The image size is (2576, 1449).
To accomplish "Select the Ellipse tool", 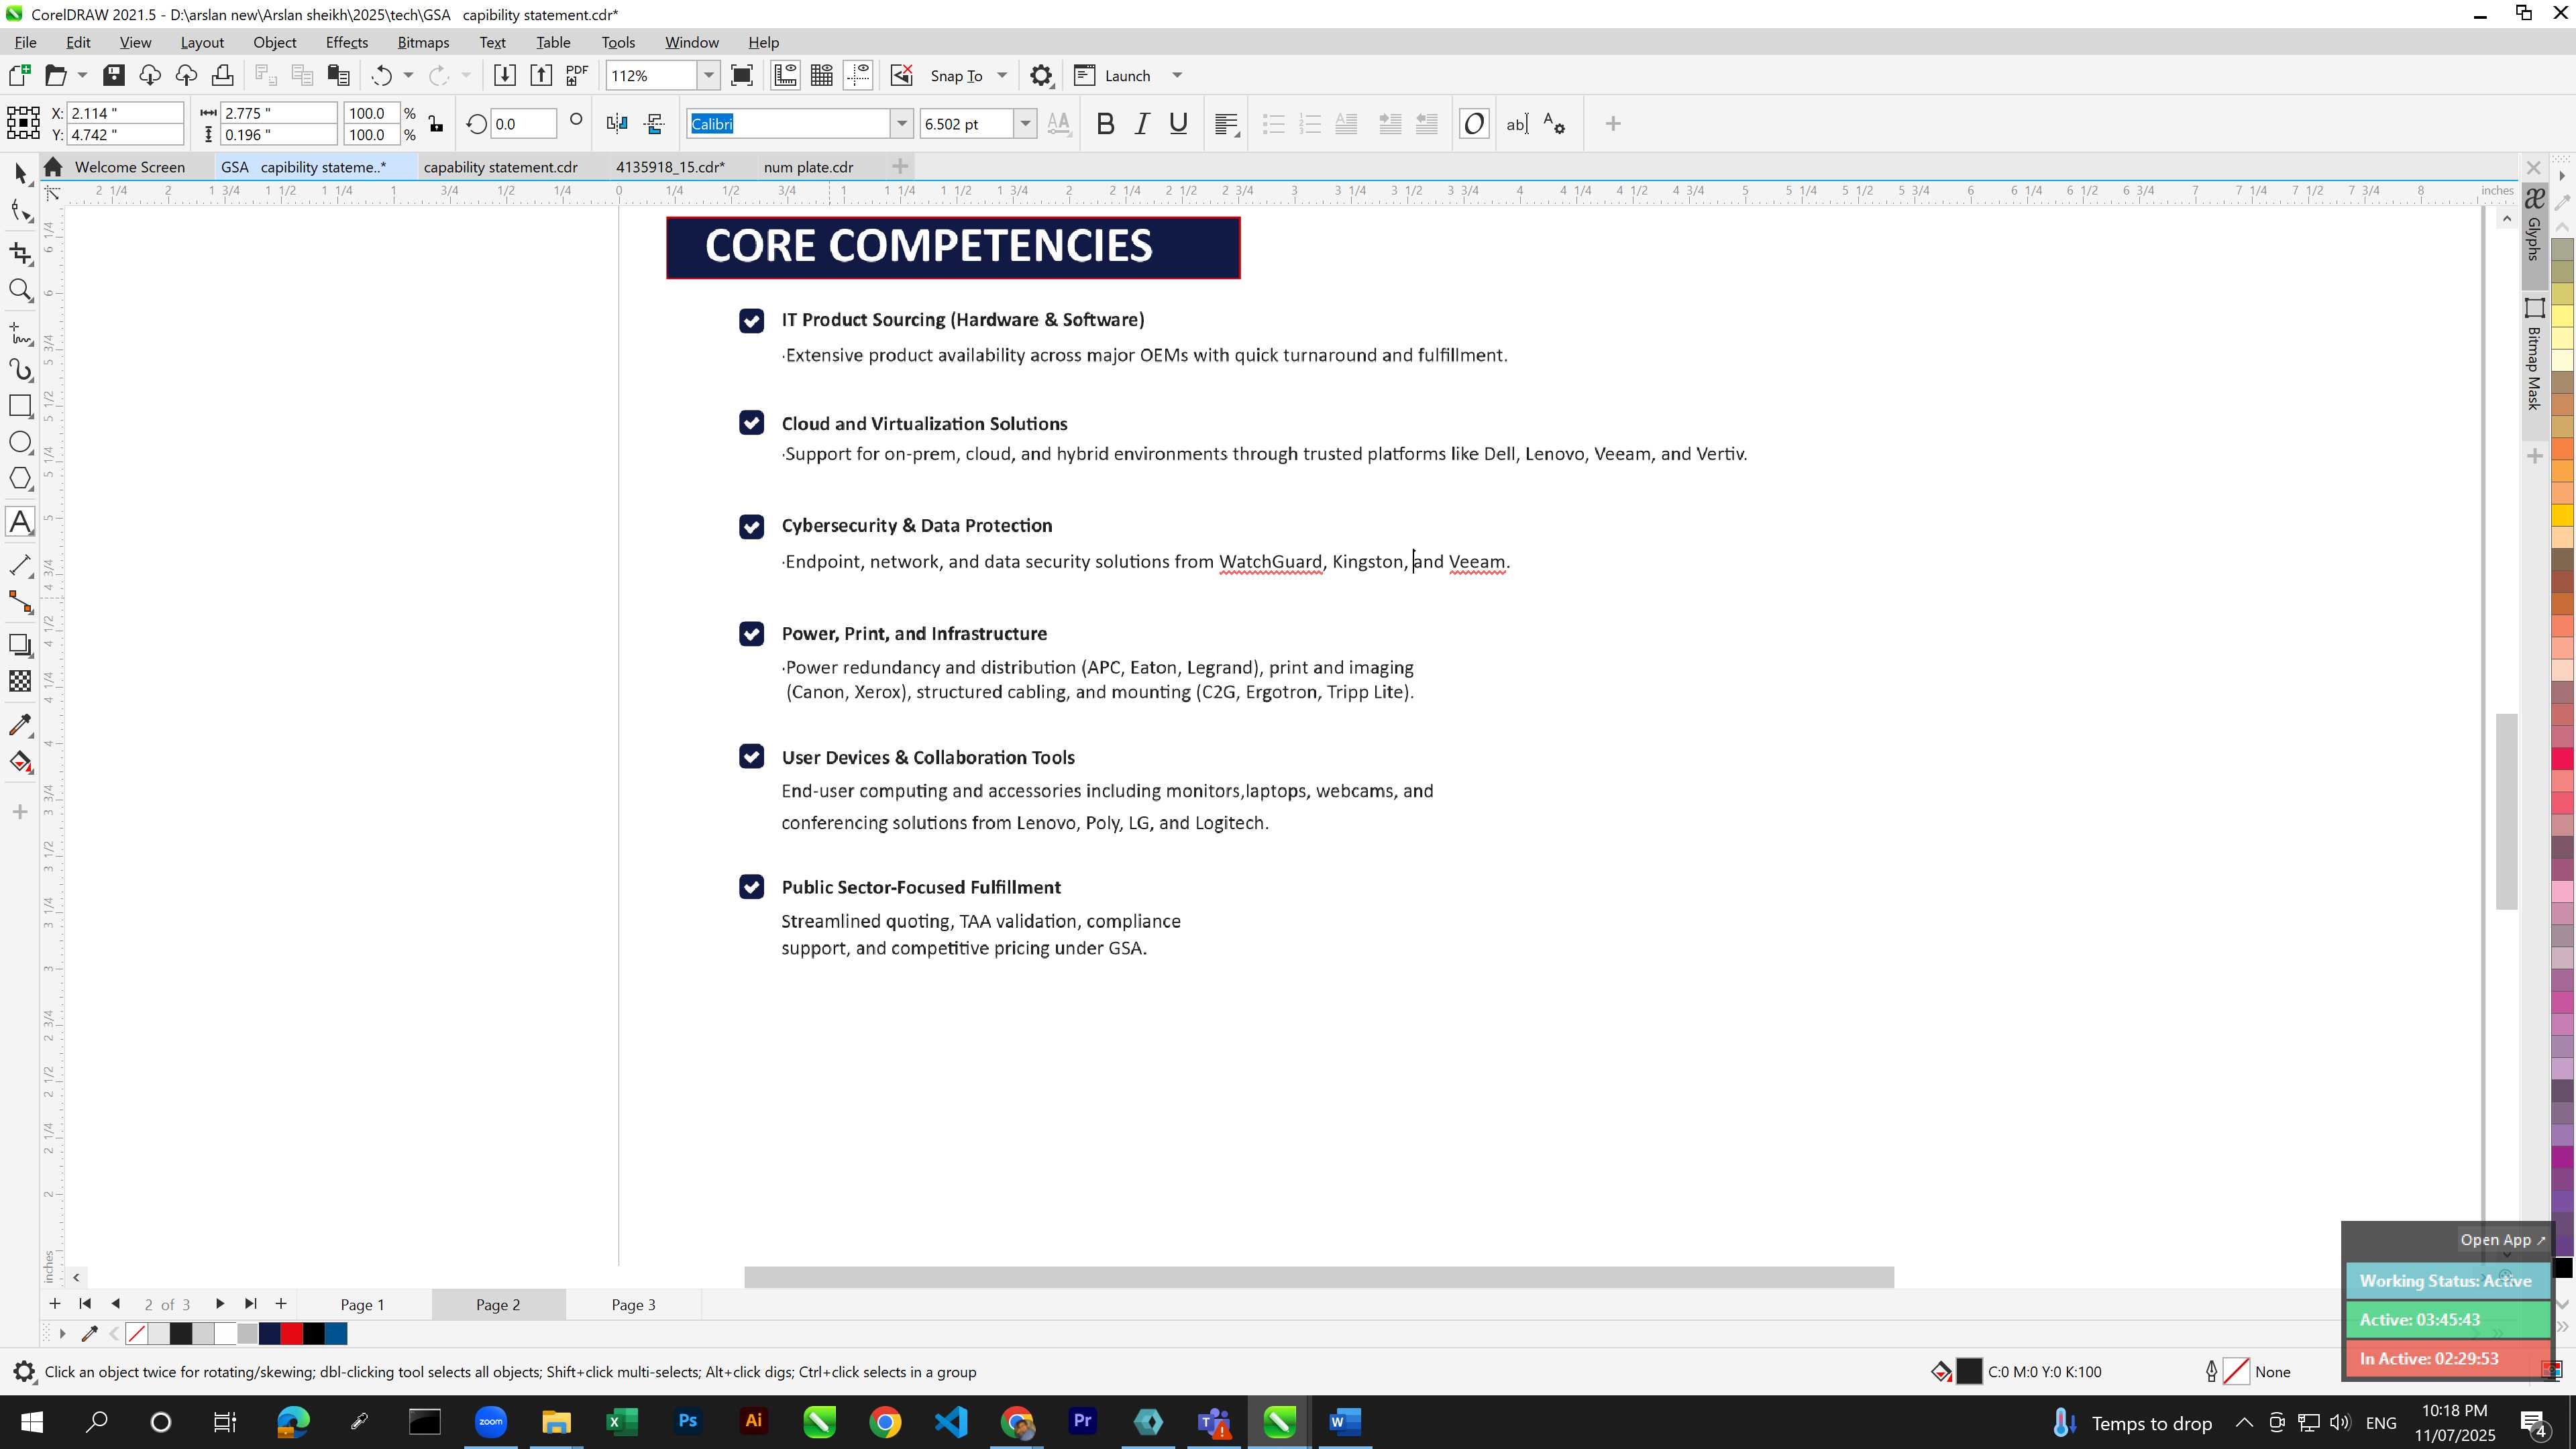I will pyautogui.click(x=20, y=442).
